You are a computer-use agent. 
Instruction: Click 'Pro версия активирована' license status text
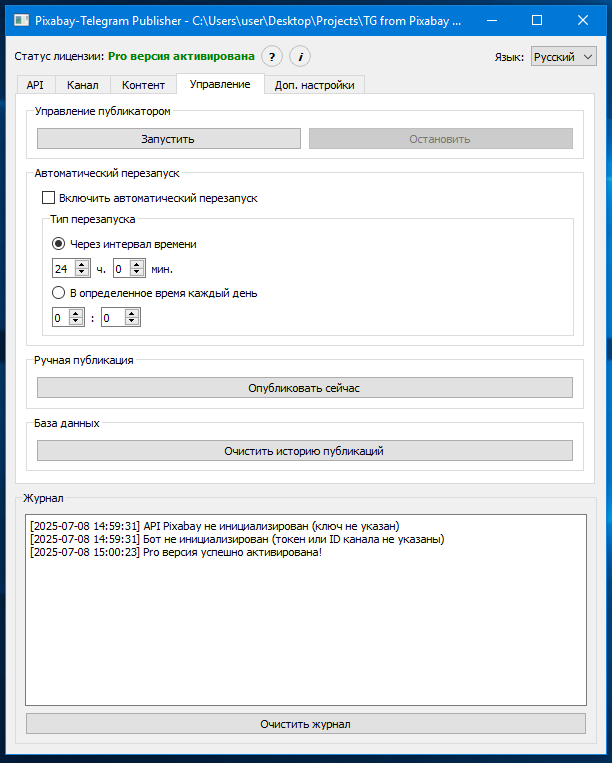coord(181,56)
